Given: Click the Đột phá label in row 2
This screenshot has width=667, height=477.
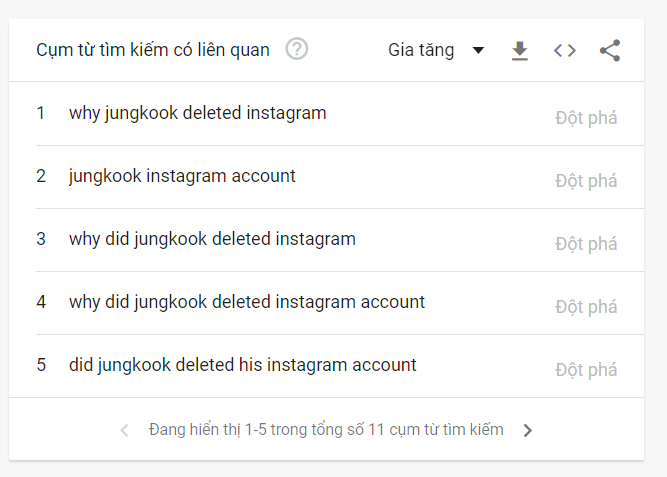Looking at the screenshot, I should point(586,181).
